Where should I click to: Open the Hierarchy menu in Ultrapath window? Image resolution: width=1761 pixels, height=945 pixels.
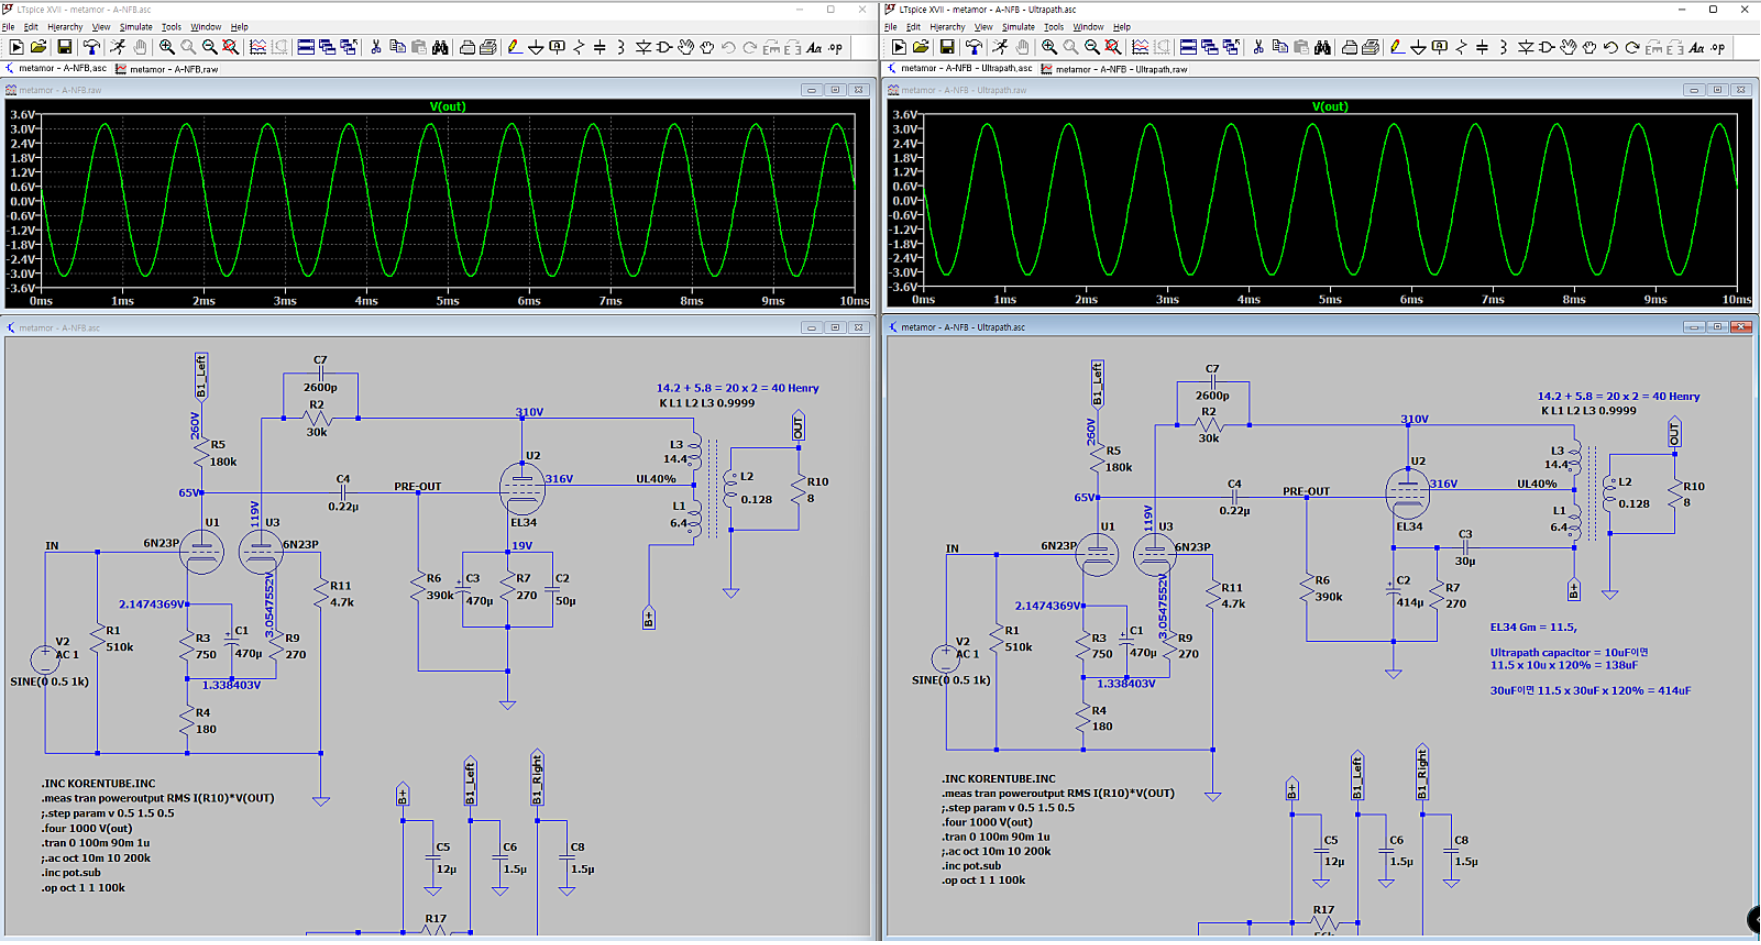tap(946, 27)
